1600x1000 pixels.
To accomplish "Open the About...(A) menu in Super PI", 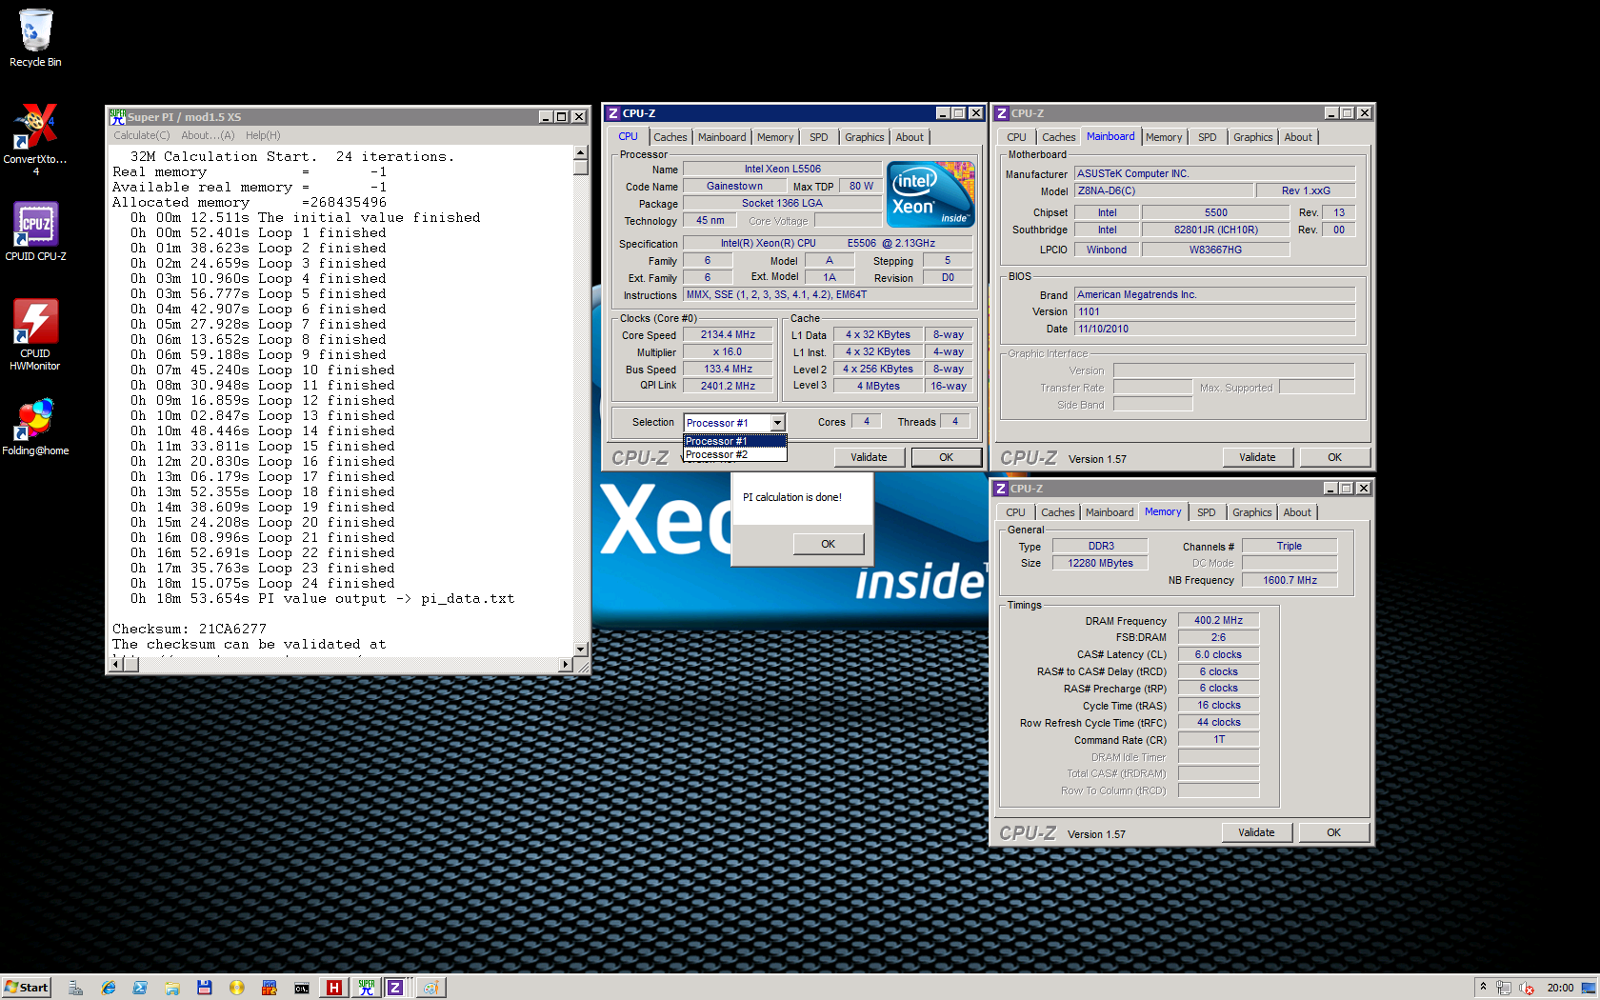I will pos(207,135).
